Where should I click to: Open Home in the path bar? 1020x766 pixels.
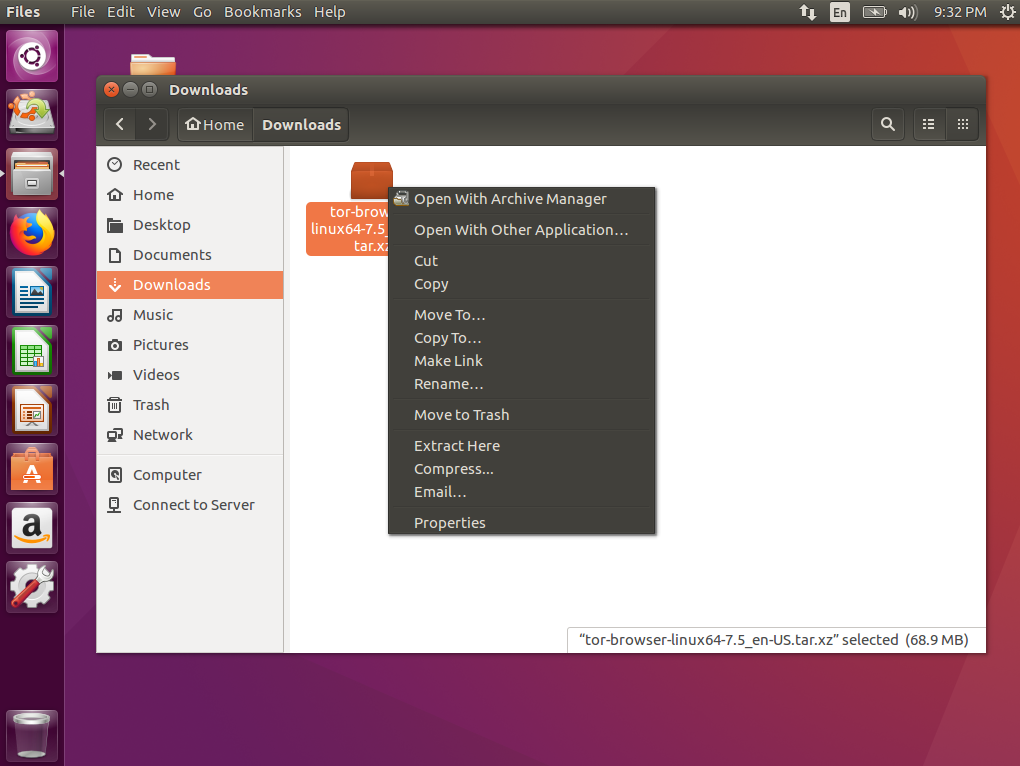tap(214, 125)
